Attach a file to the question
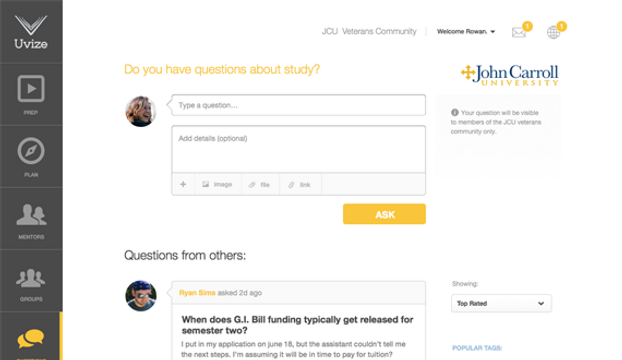This screenshot has height=360, width=622. (260, 184)
